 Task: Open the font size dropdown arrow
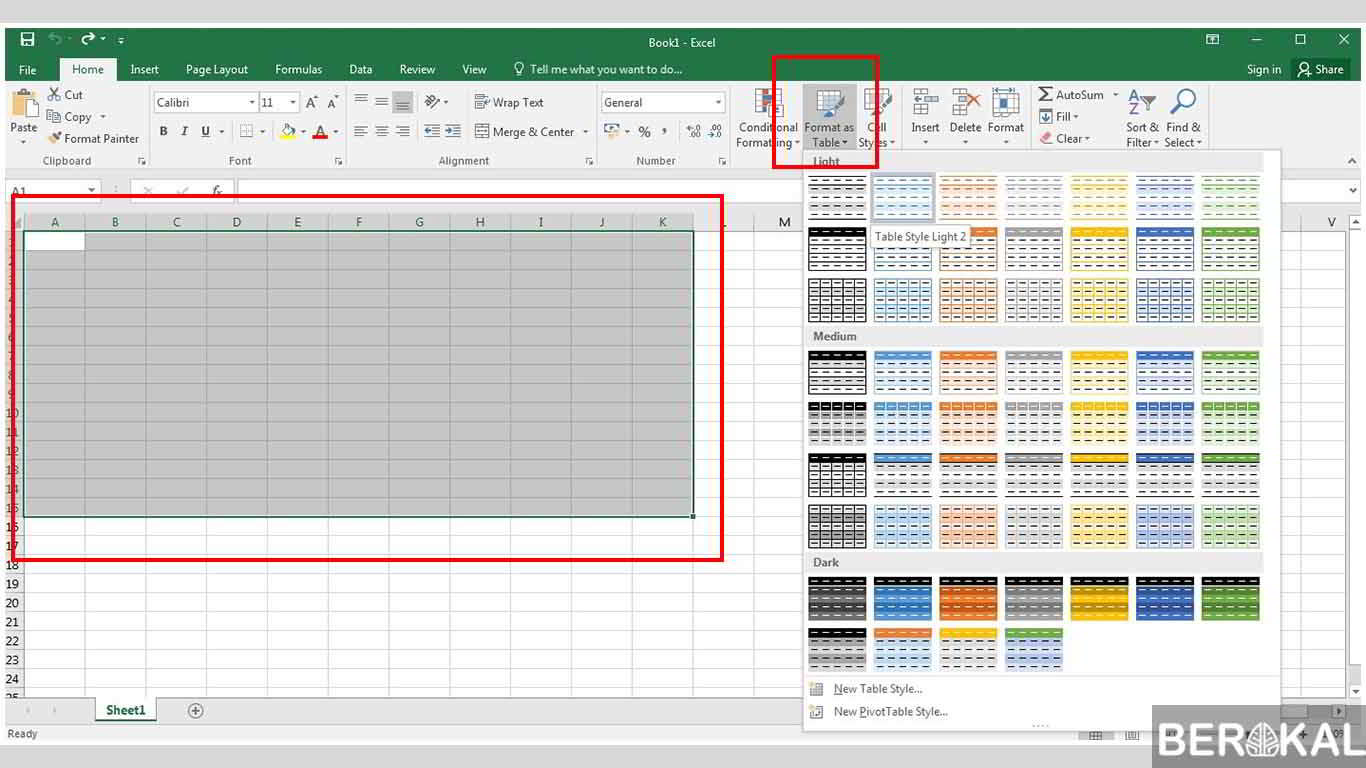pos(293,103)
